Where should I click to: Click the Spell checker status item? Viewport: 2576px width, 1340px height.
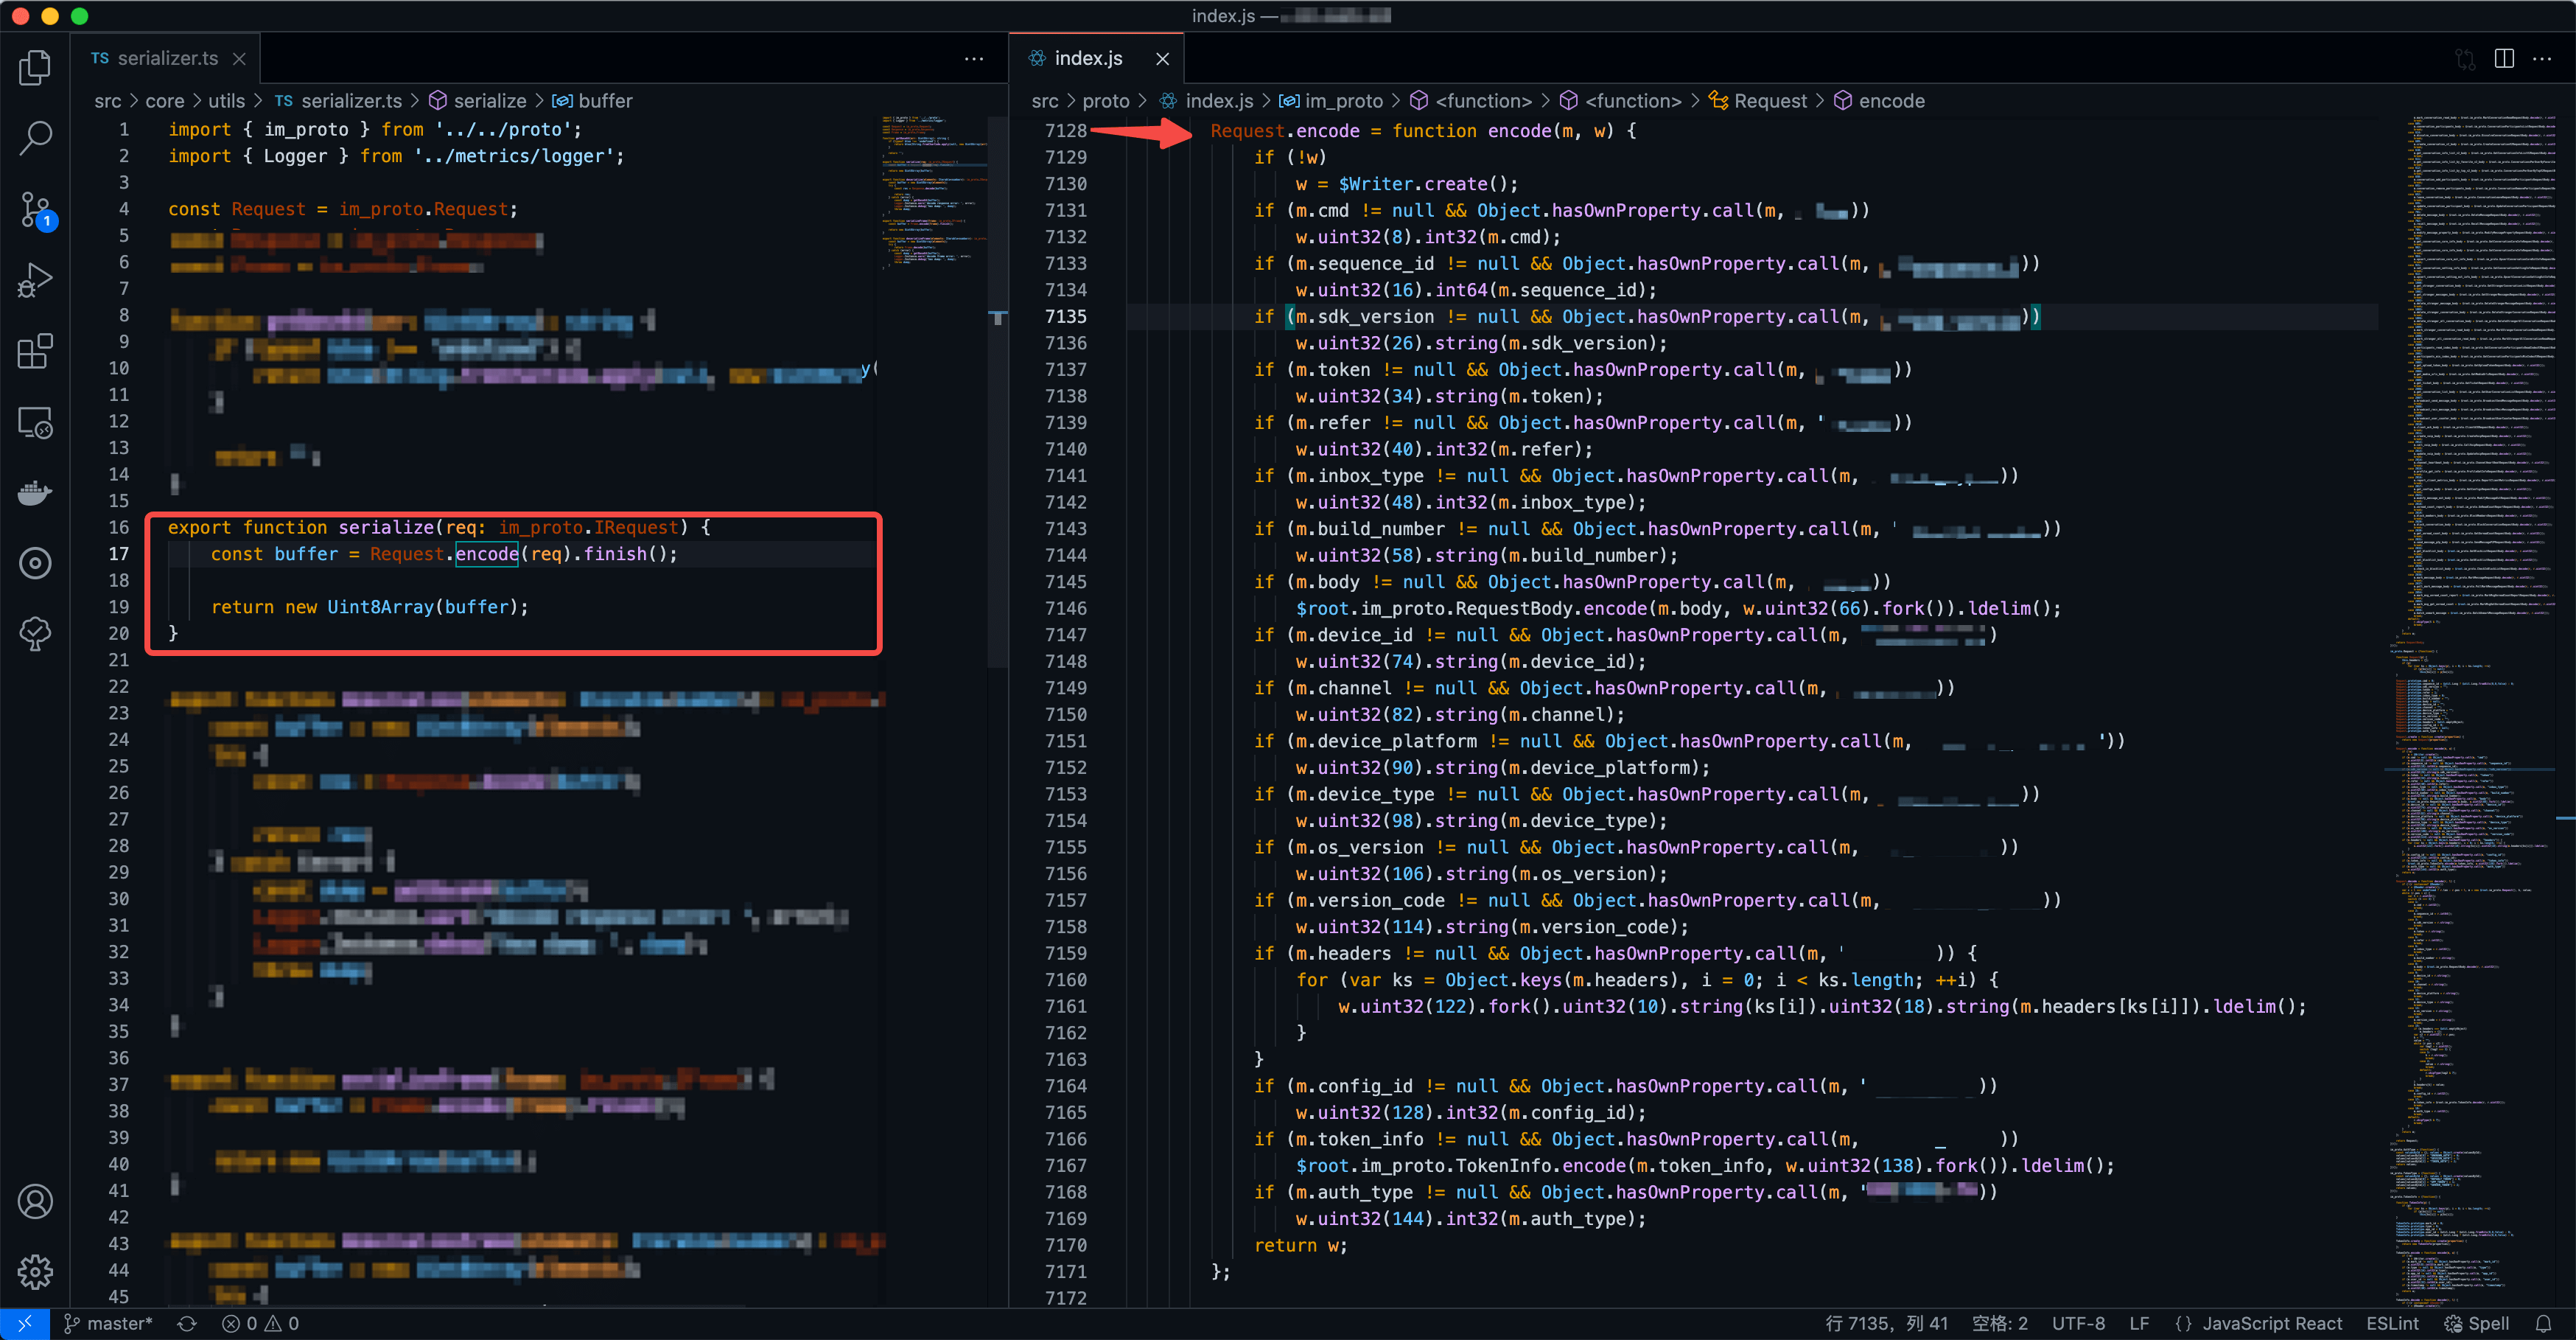click(x=2476, y=1323)
